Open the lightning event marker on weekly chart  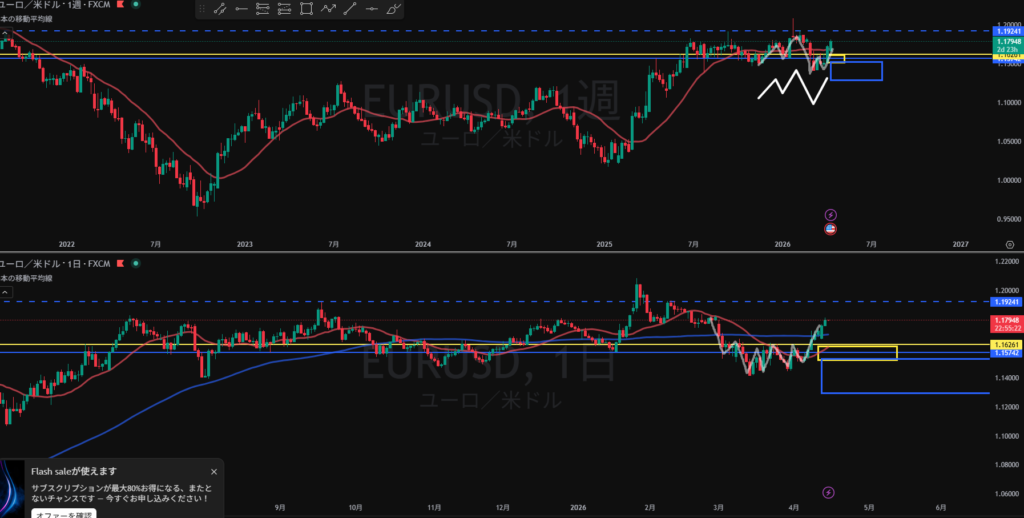click(830, 214)
